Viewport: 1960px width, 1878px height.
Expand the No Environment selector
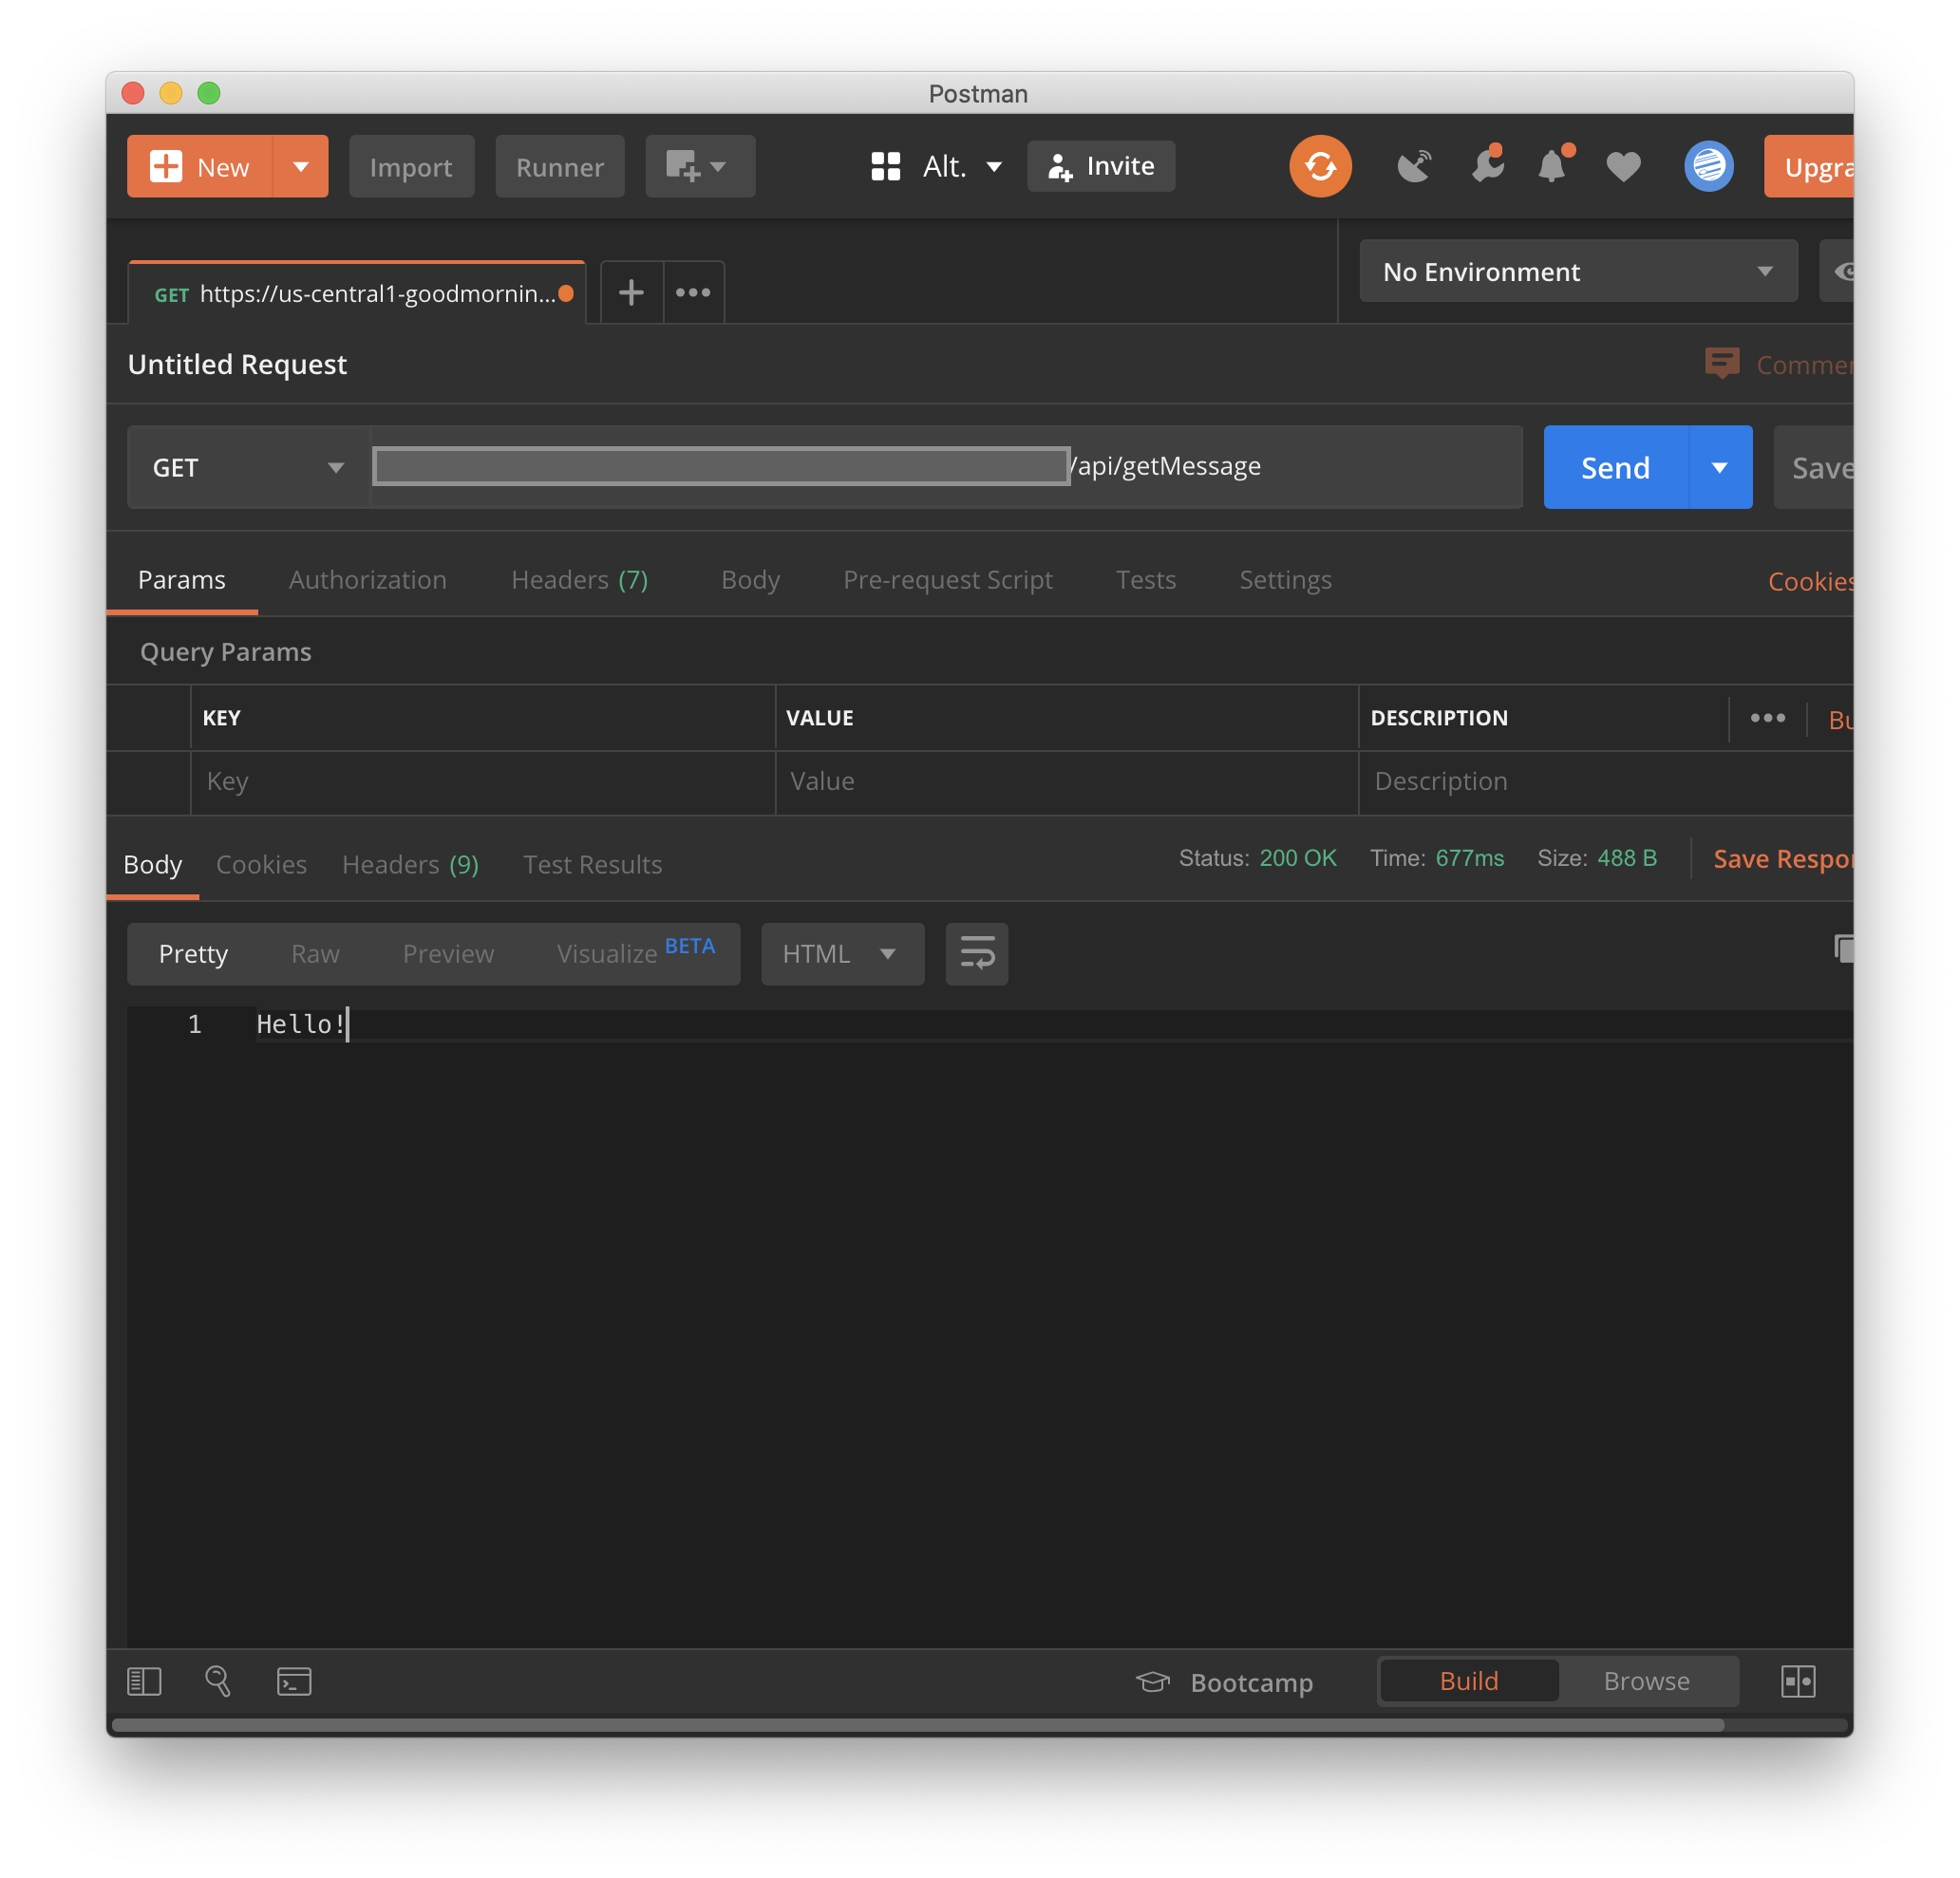[1577, 271]
